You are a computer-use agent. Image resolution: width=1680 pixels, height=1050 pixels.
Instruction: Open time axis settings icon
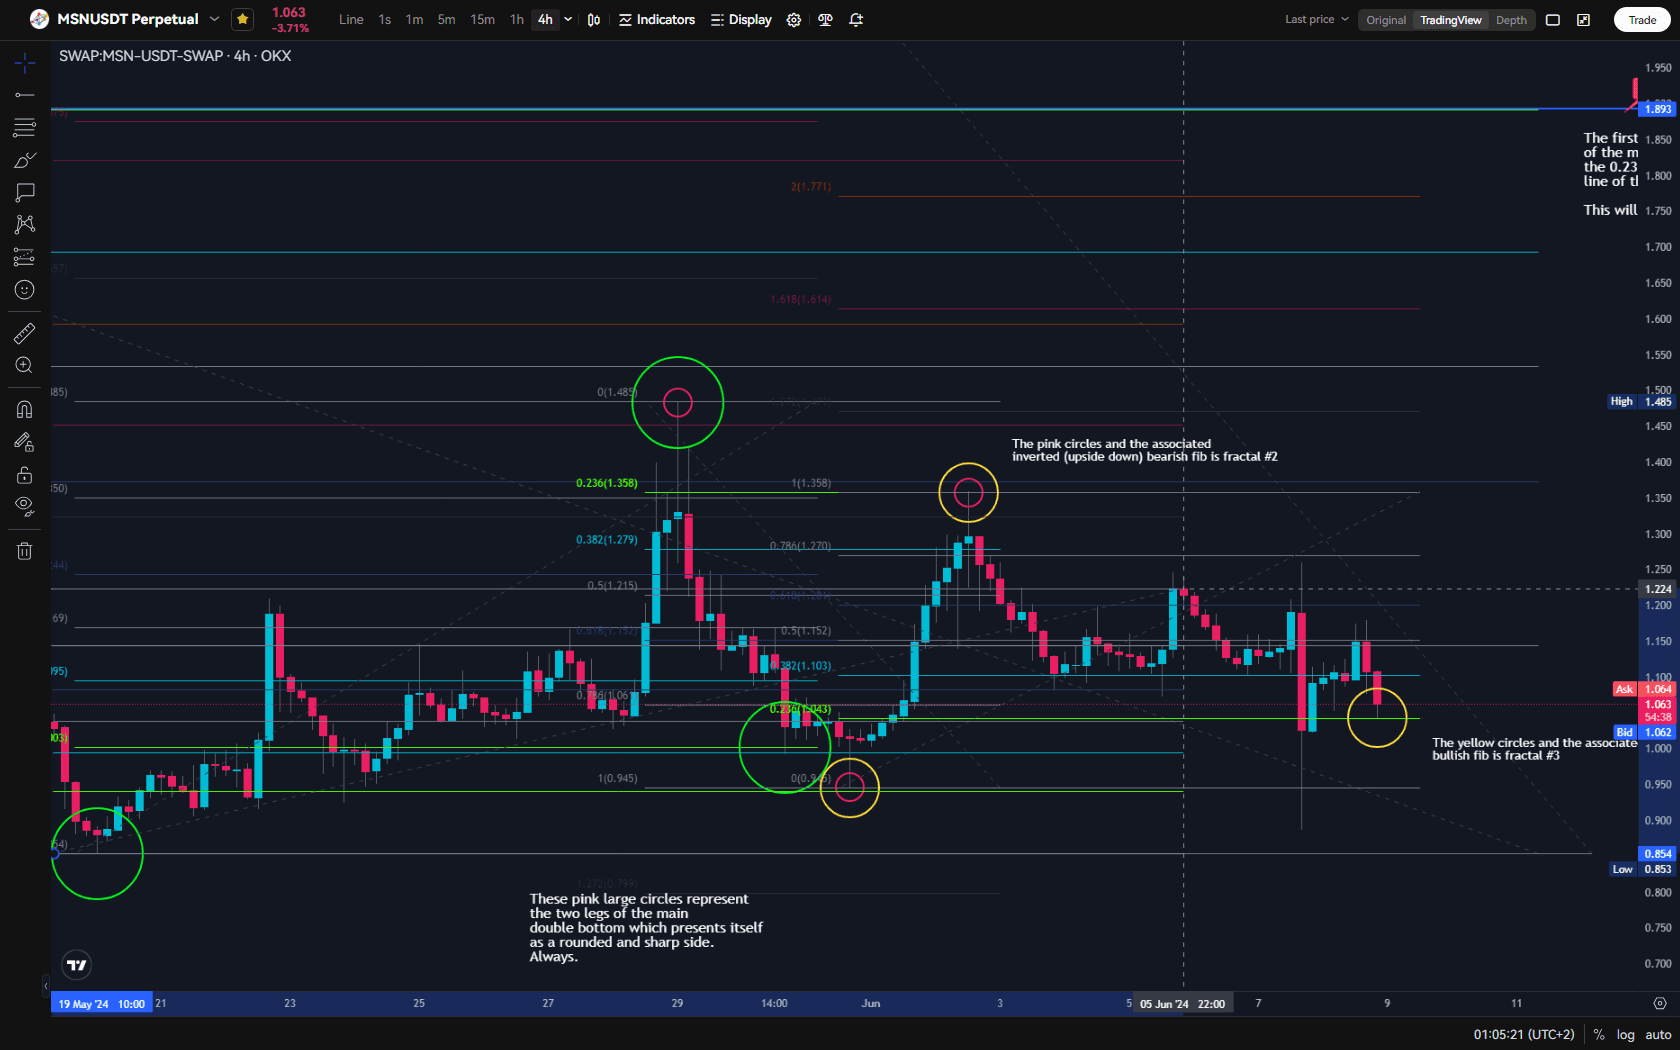[1660, 1003]
